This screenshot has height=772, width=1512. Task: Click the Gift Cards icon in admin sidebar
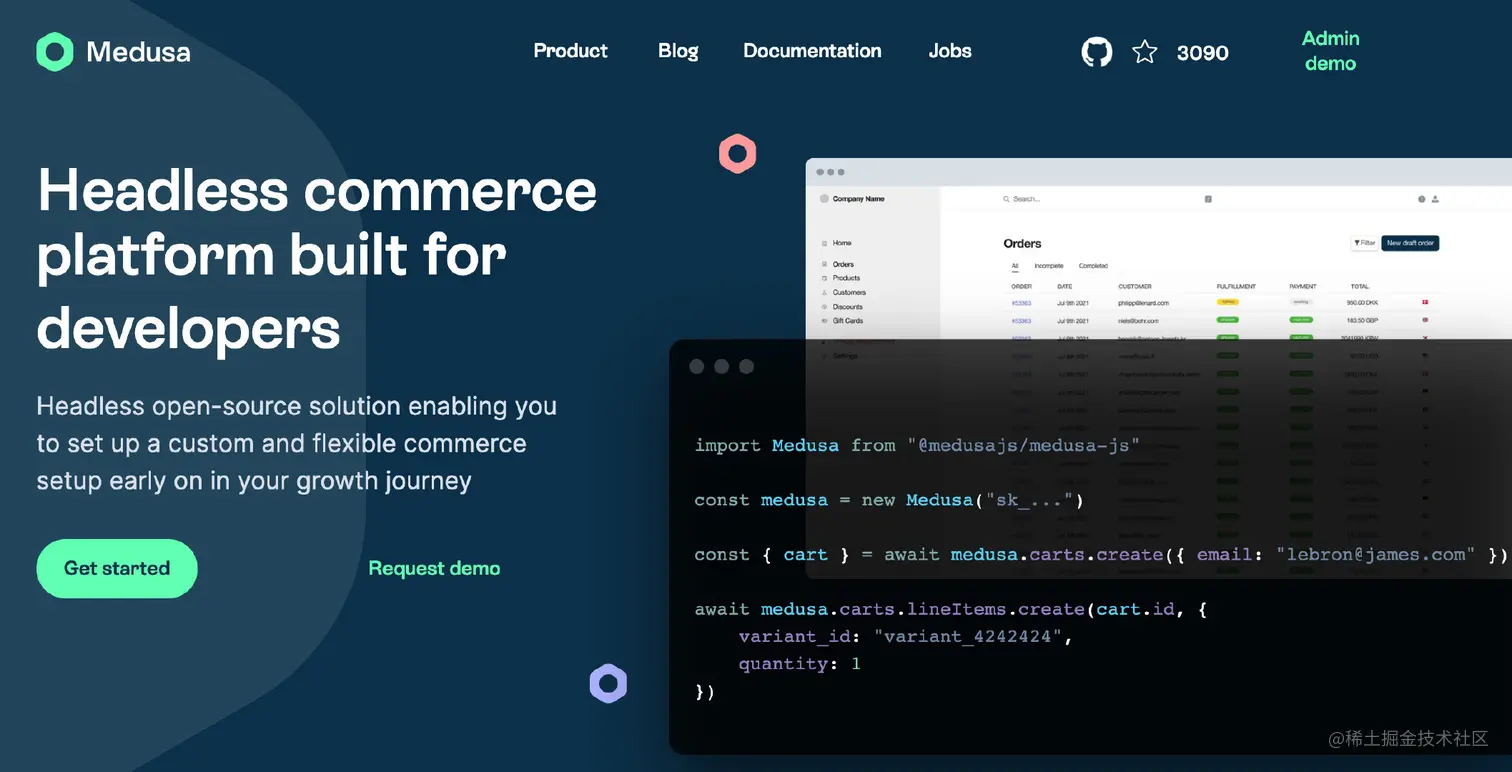[824, 321]
